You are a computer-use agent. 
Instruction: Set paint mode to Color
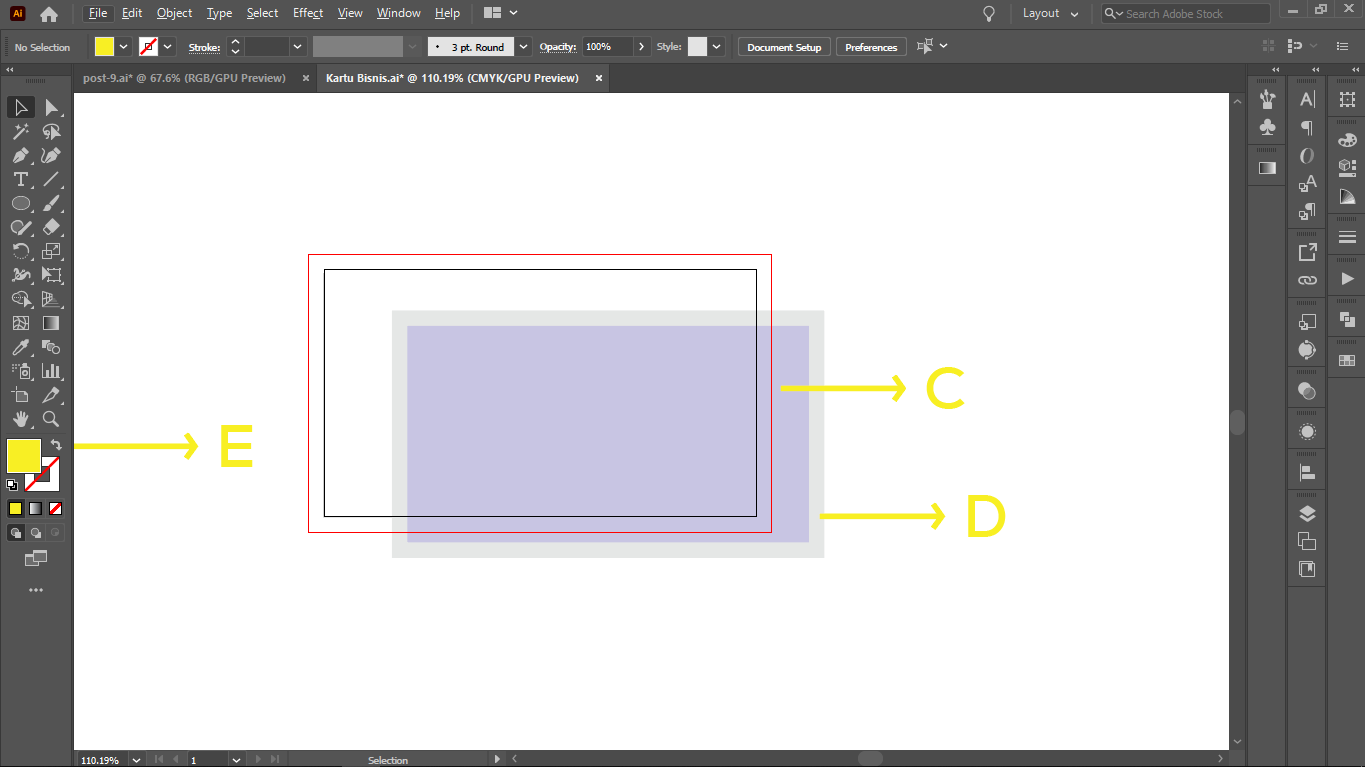15,508
